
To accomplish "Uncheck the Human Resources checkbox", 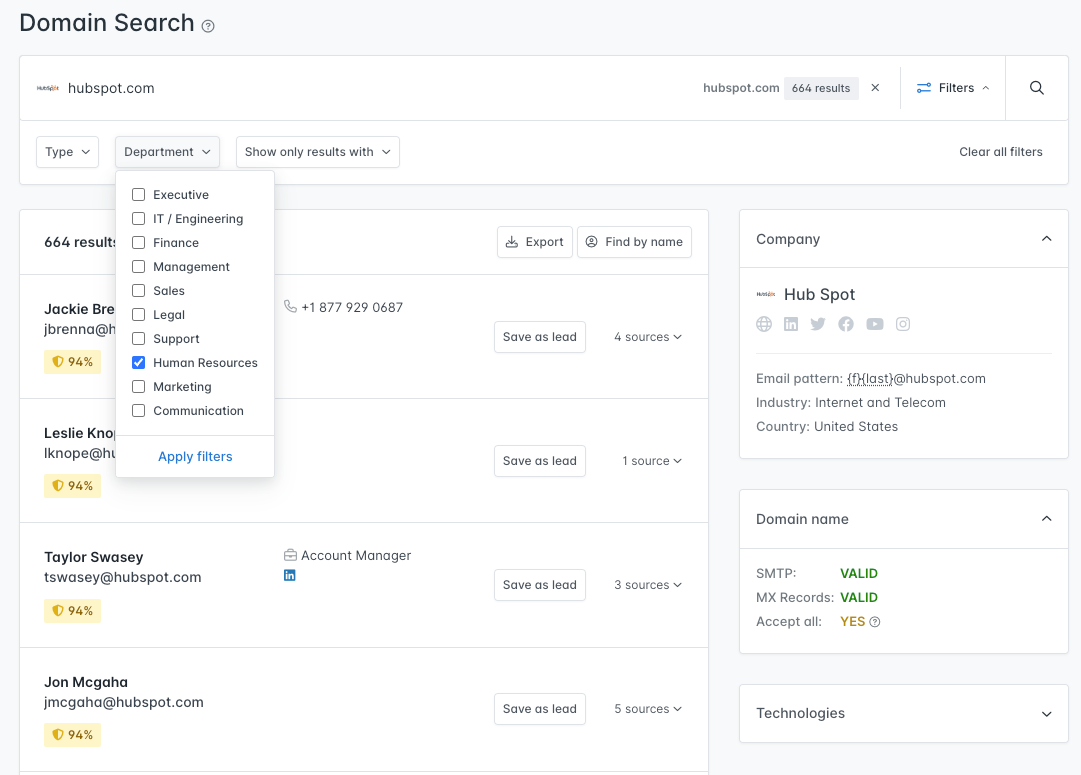I will 139,363.
